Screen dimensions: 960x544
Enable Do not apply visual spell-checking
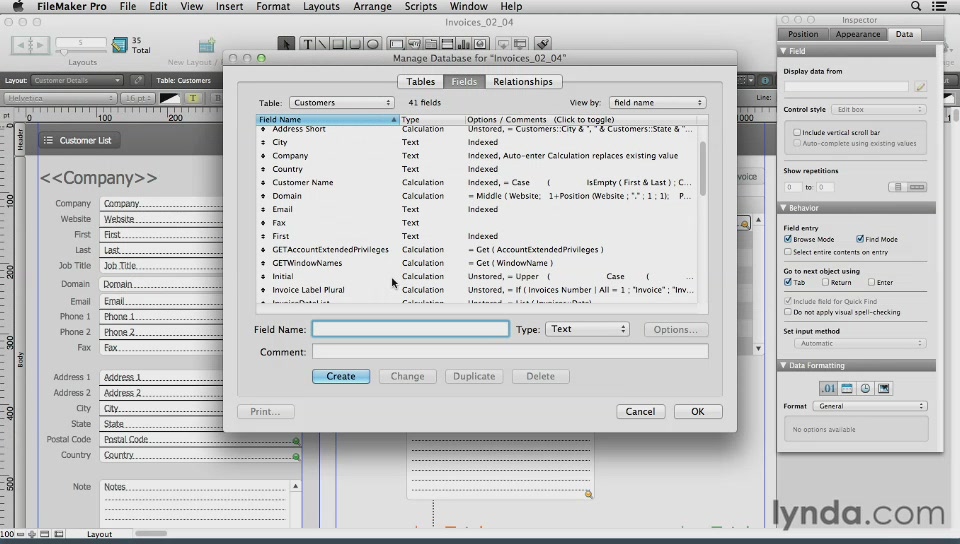(x=788, y=312)
